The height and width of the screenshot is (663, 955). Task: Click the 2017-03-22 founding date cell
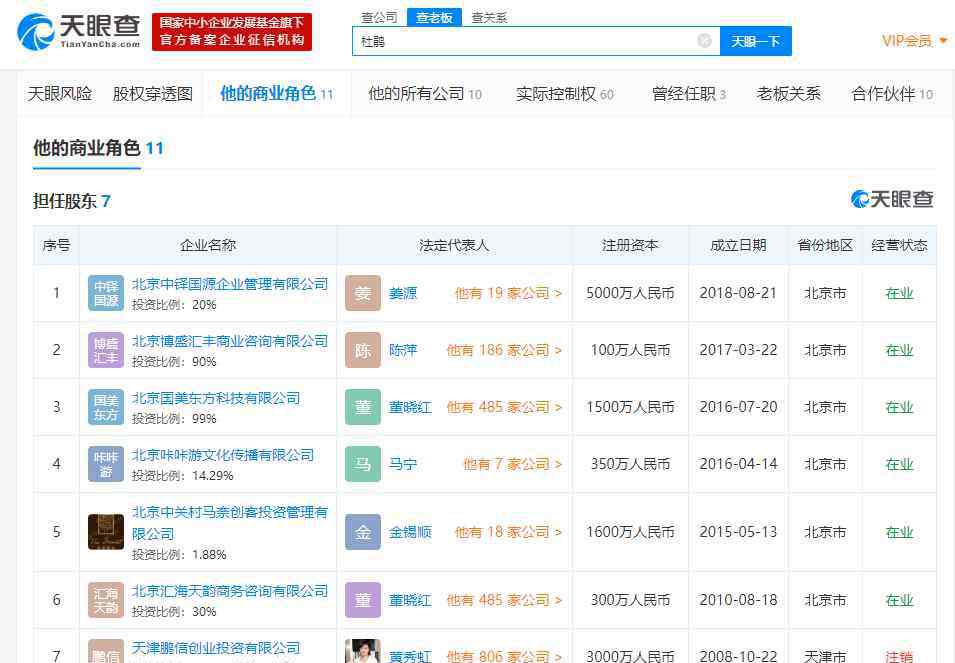738,350
